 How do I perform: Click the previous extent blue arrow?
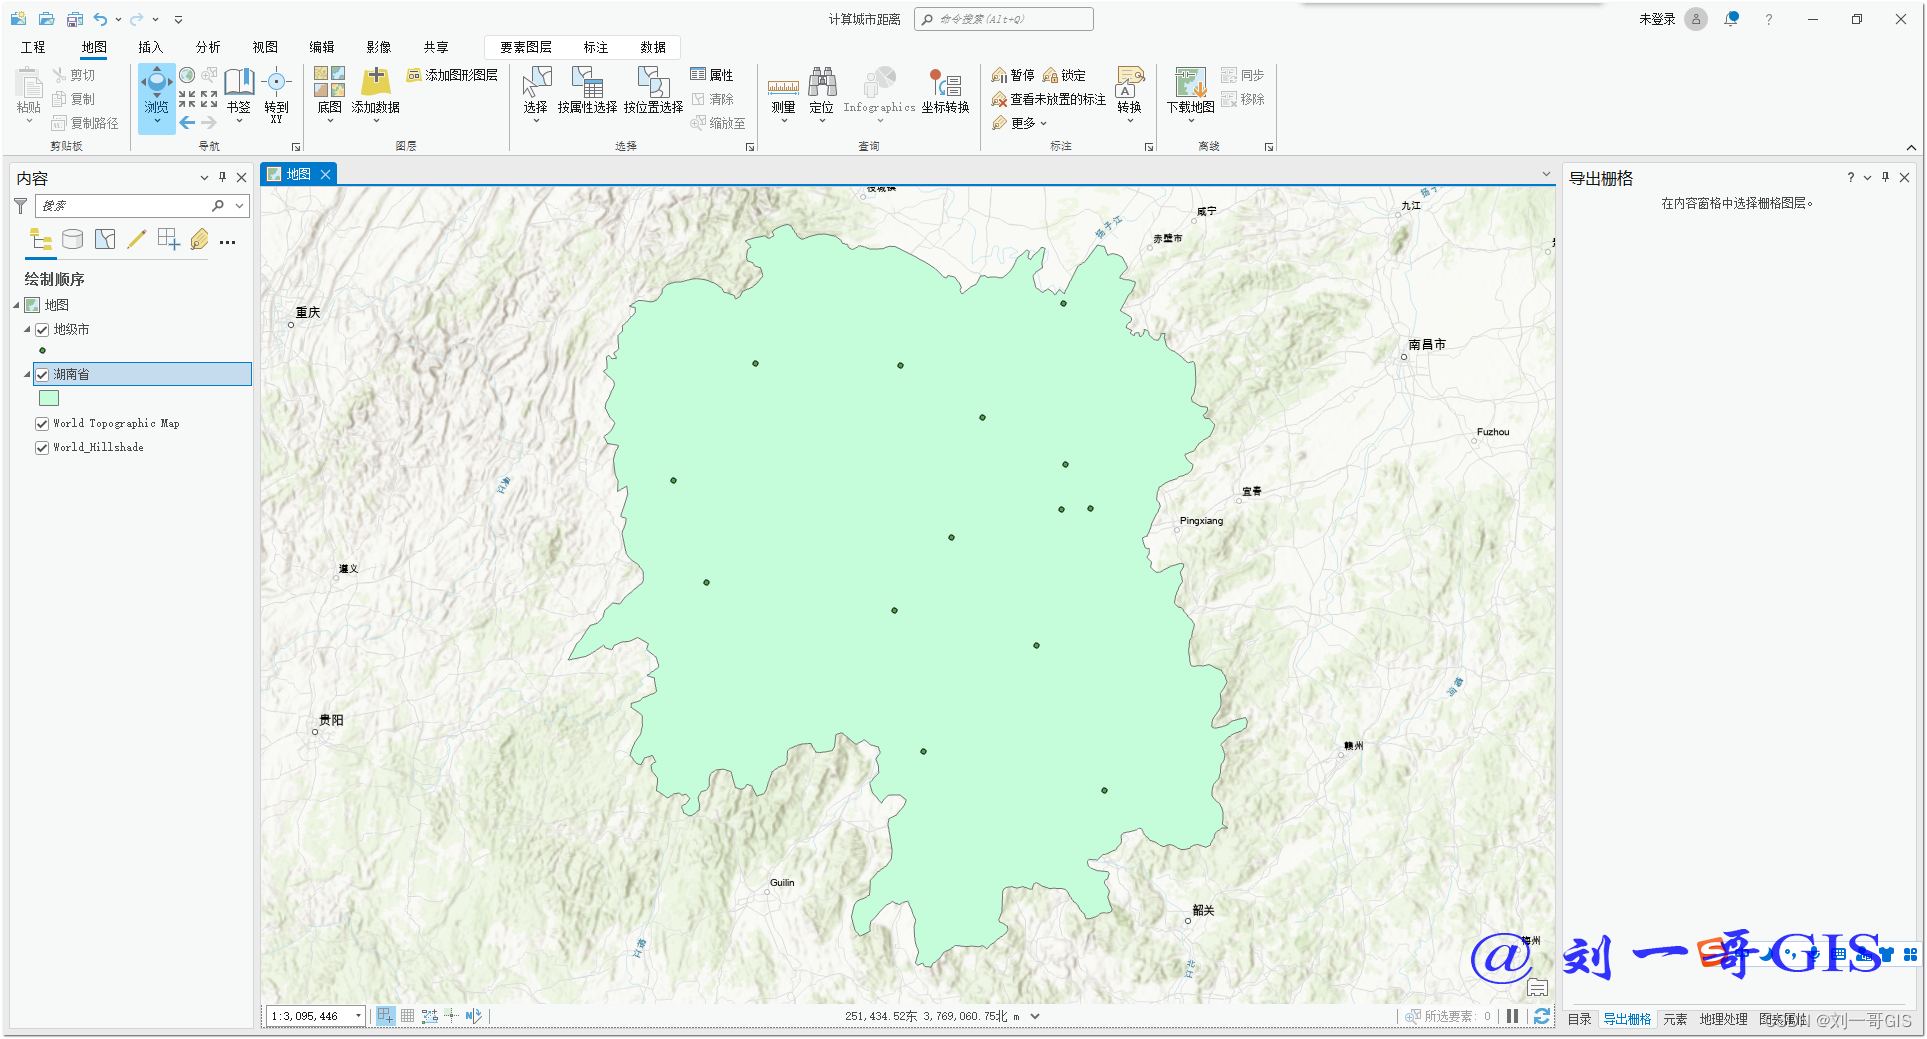[187, 123]
